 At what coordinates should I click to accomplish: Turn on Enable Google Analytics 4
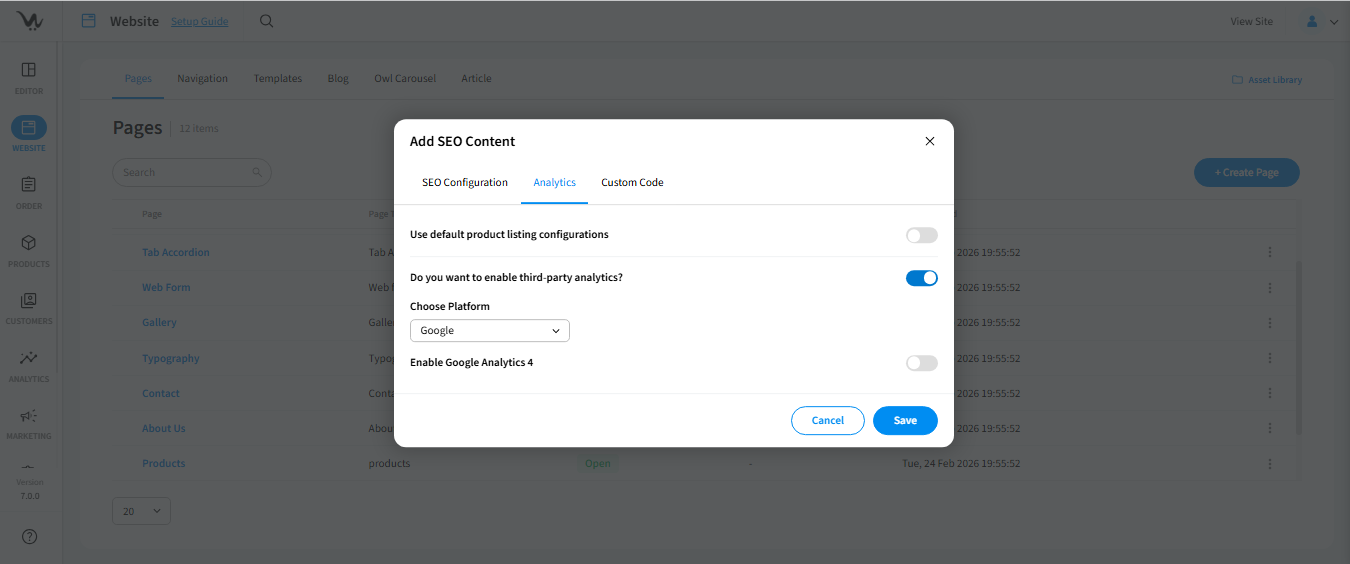click(x=921, y=363)
